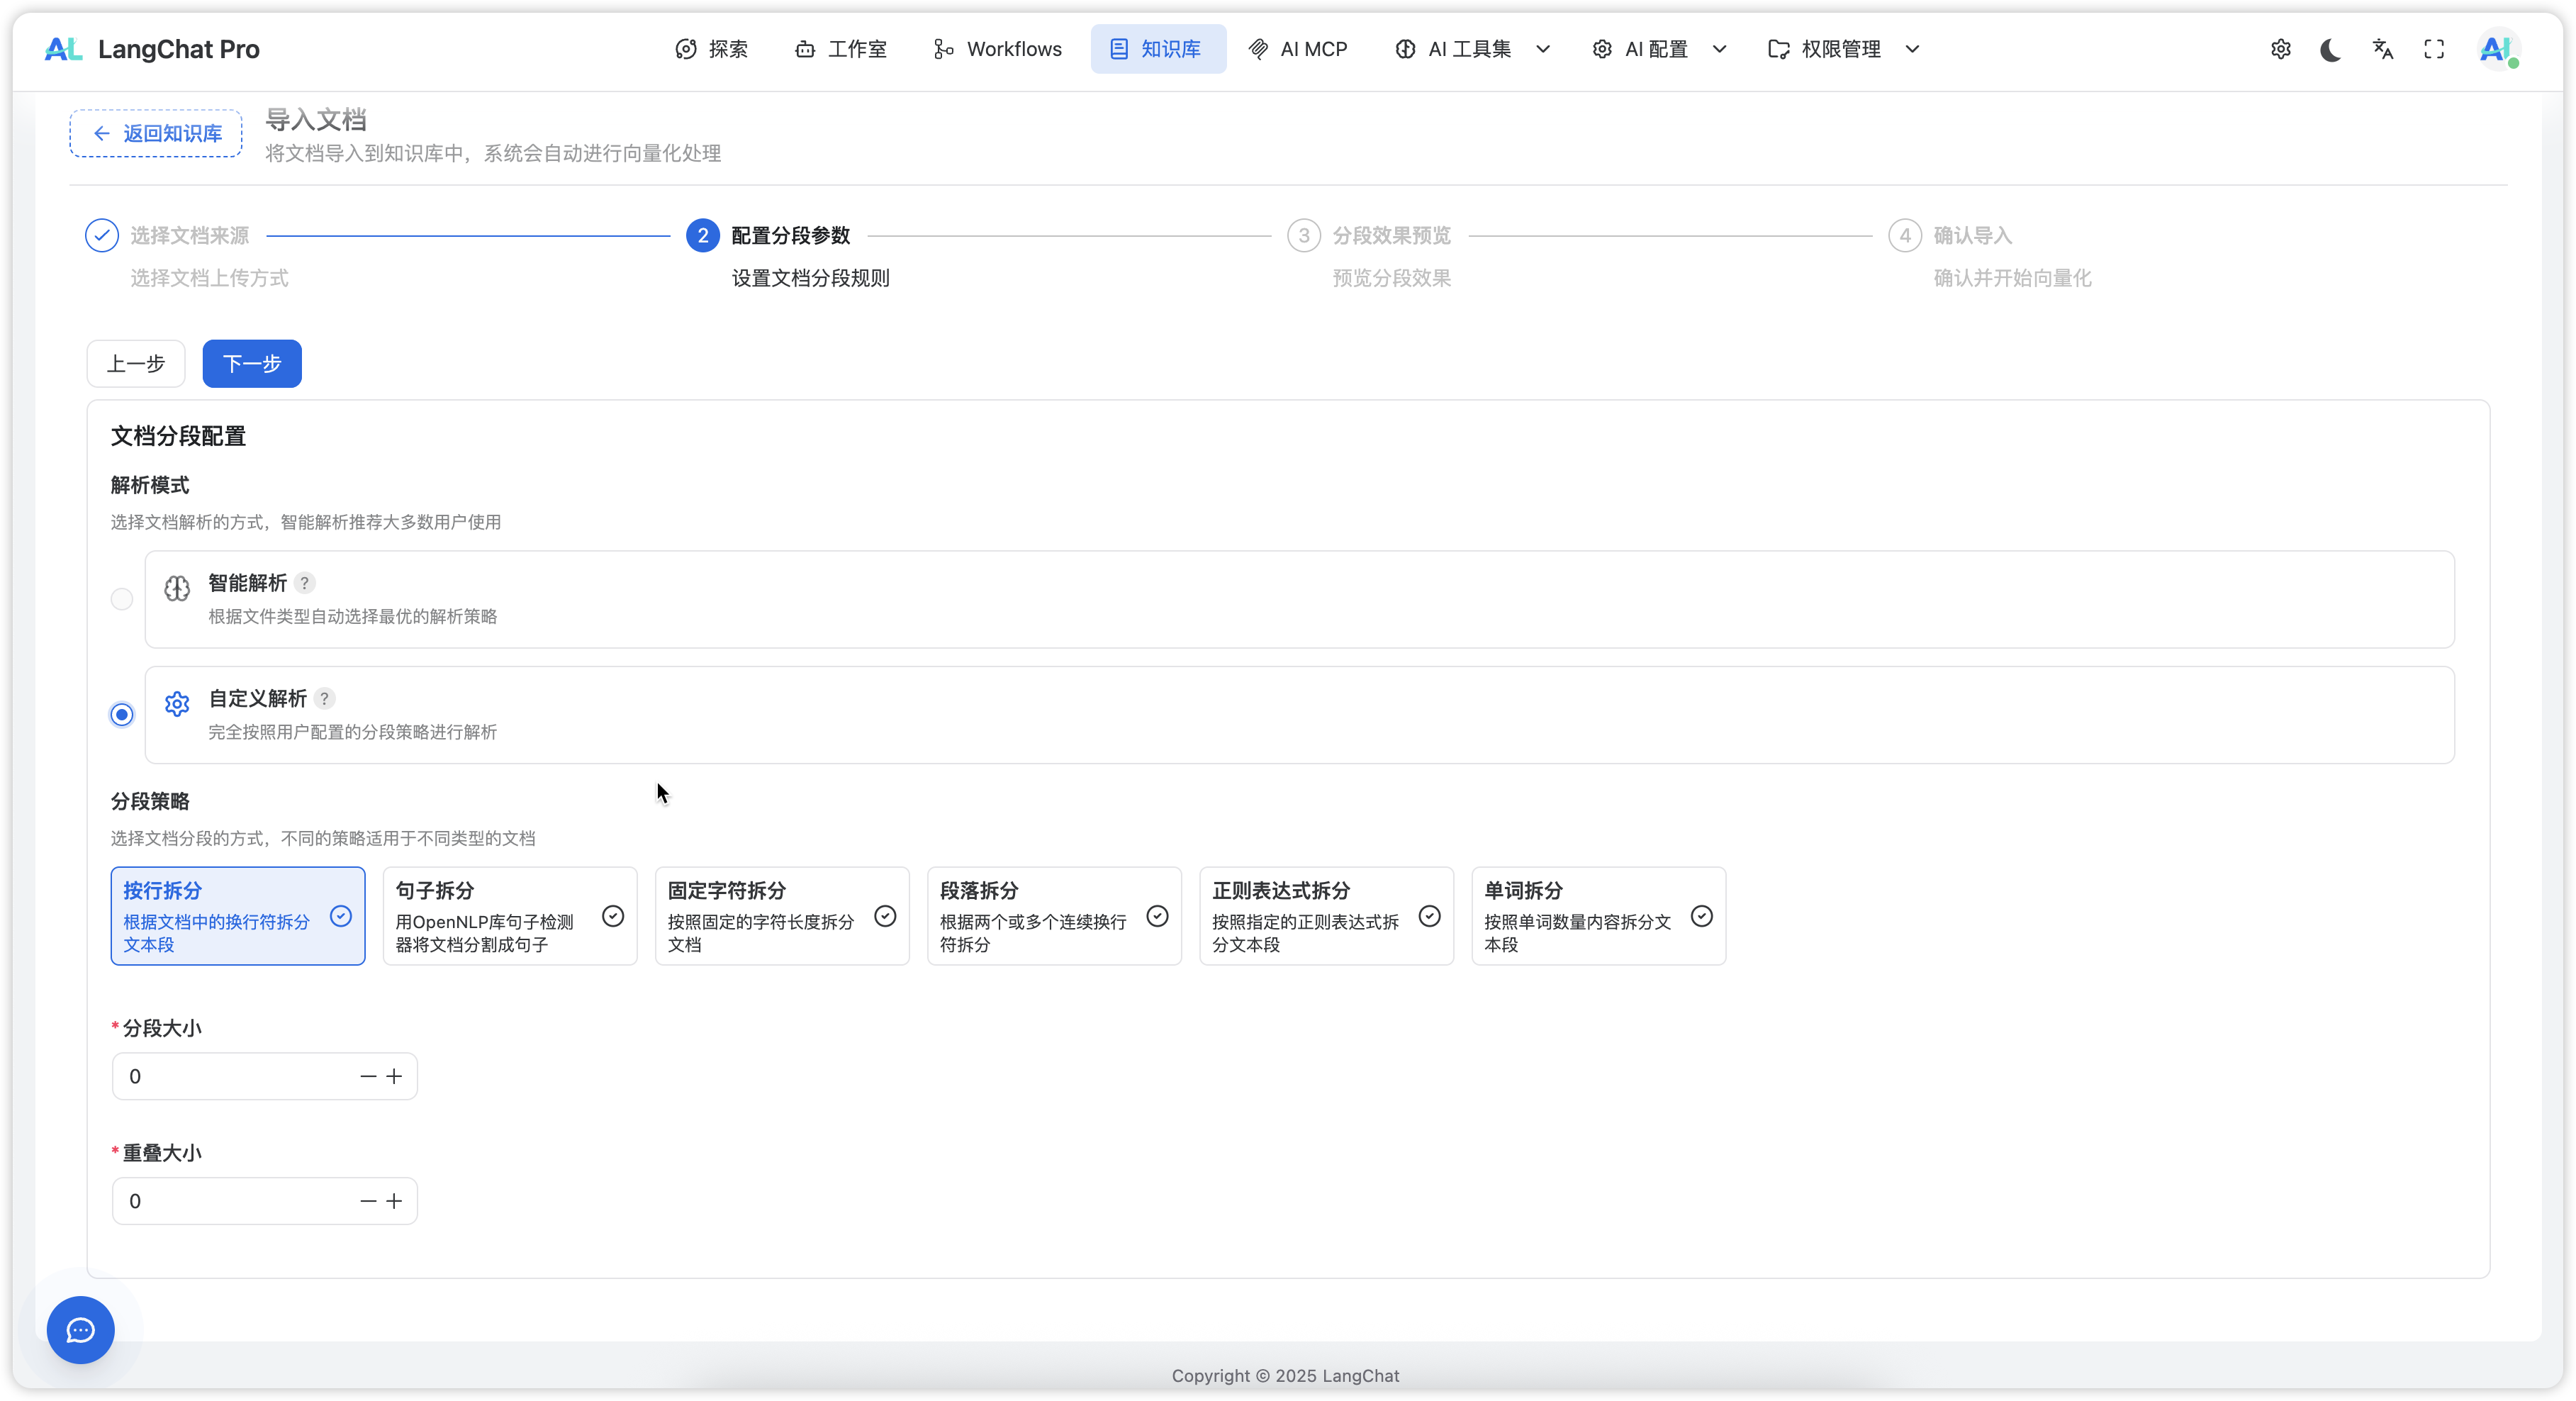Increase 分段大小 with plus stepper
The height and width of the screenshot is (1401, 2576).
pyautogui.click(x=394, y=1076)
